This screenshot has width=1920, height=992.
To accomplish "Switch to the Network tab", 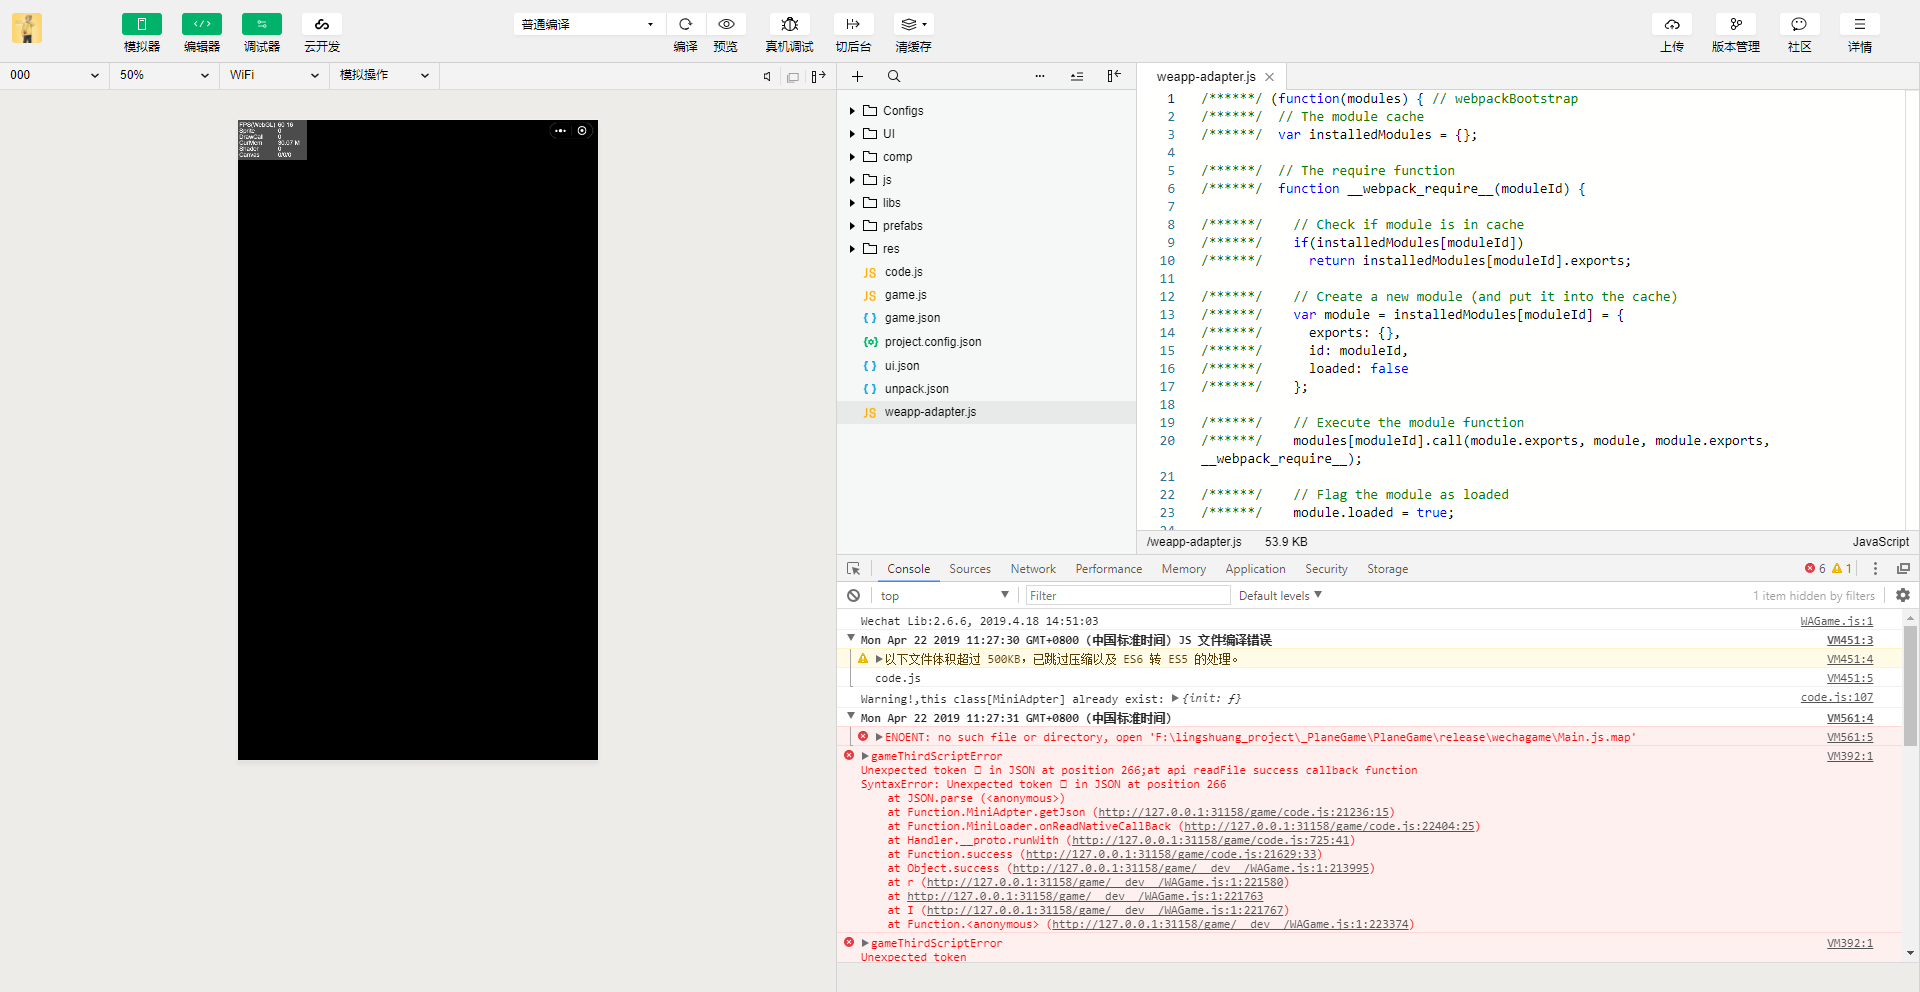I will point(1032,569).
